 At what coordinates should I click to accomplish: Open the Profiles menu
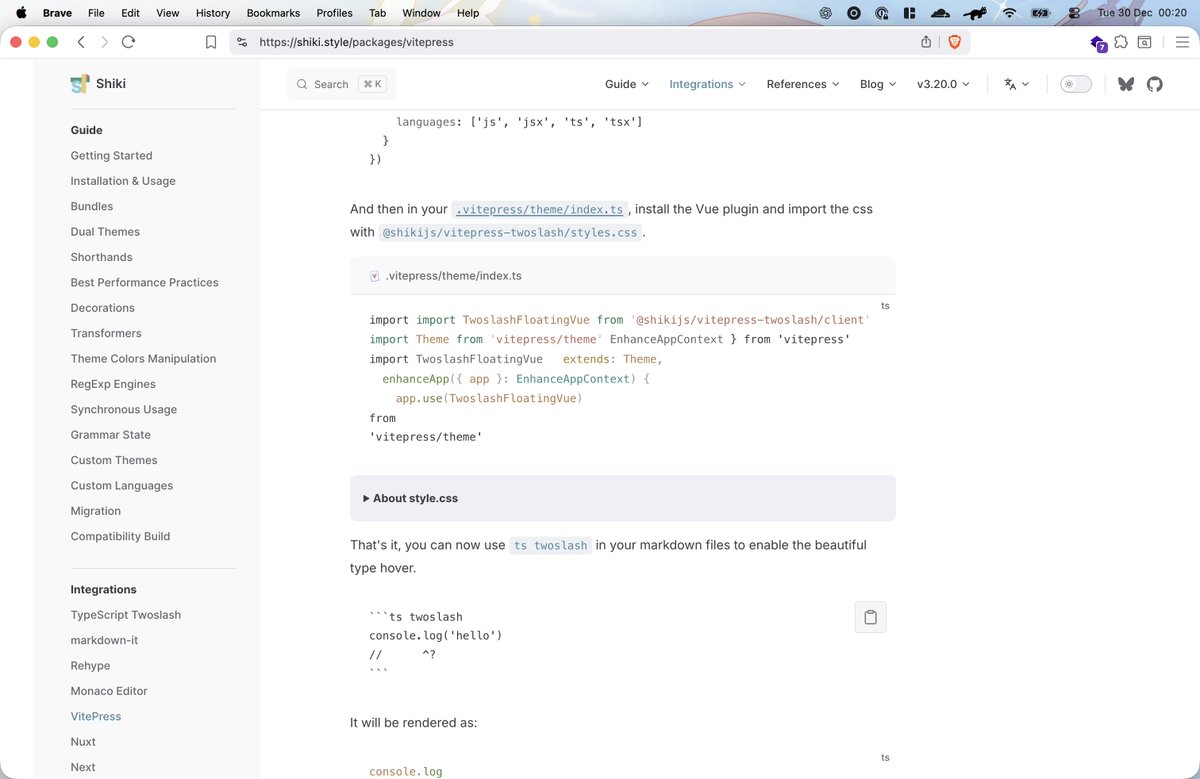point(334,13)
